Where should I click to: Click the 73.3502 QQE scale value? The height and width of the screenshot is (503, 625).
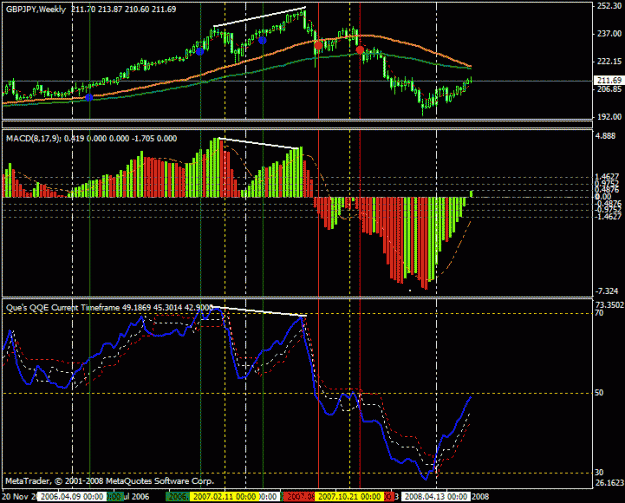609,305
